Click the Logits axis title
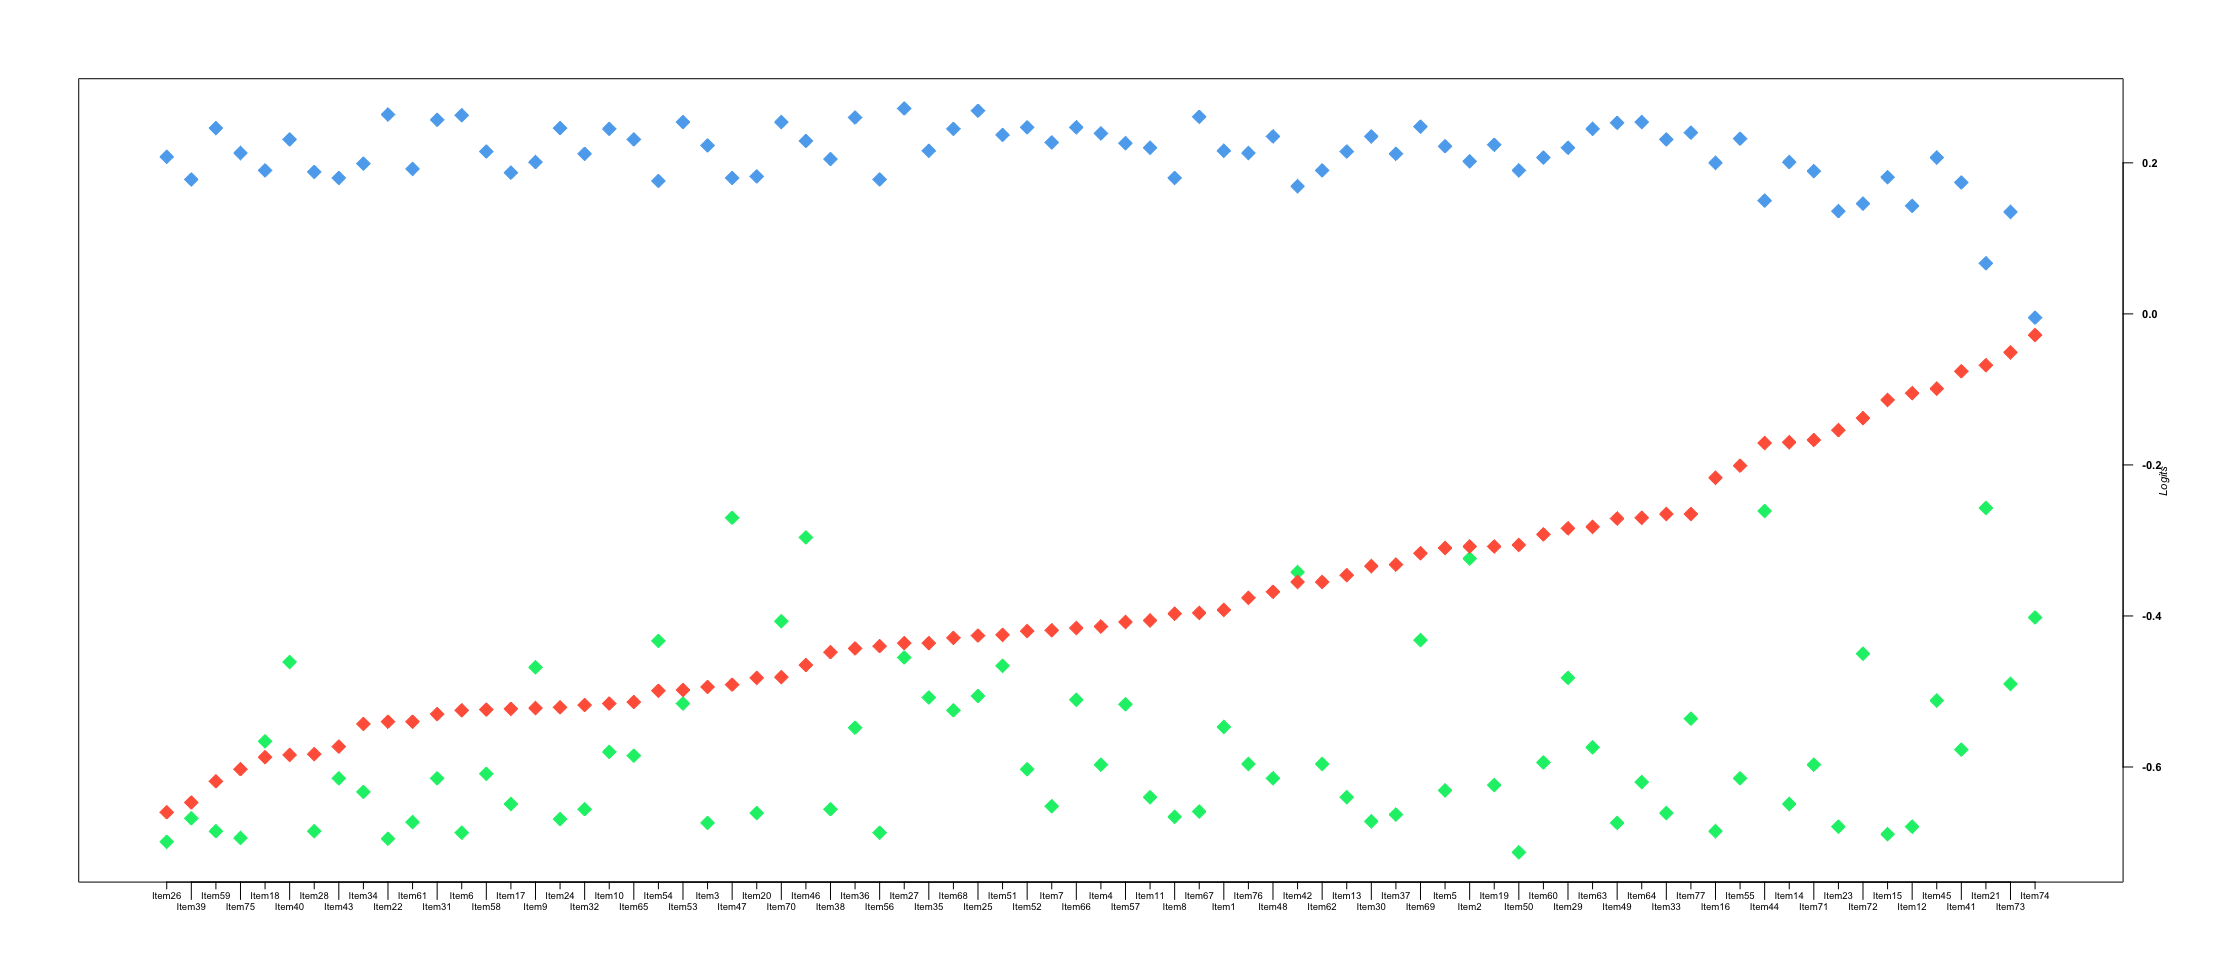Image resolution: width=2221 pixels, height=980 pixels. 2163,480
